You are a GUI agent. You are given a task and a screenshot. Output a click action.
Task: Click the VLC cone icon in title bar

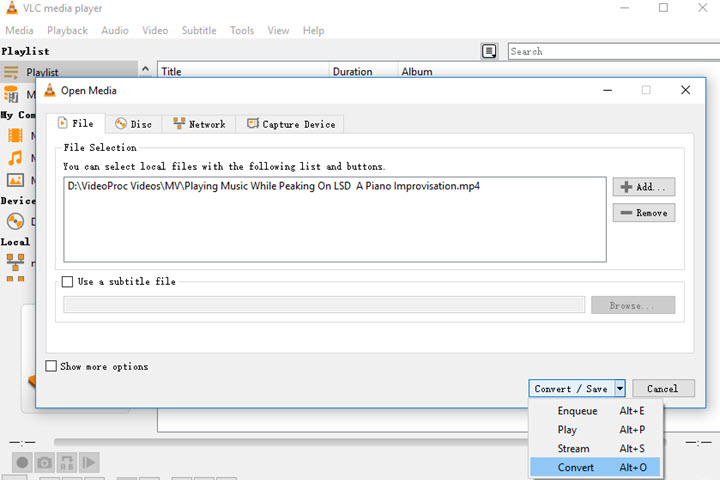tap(11, 7)
